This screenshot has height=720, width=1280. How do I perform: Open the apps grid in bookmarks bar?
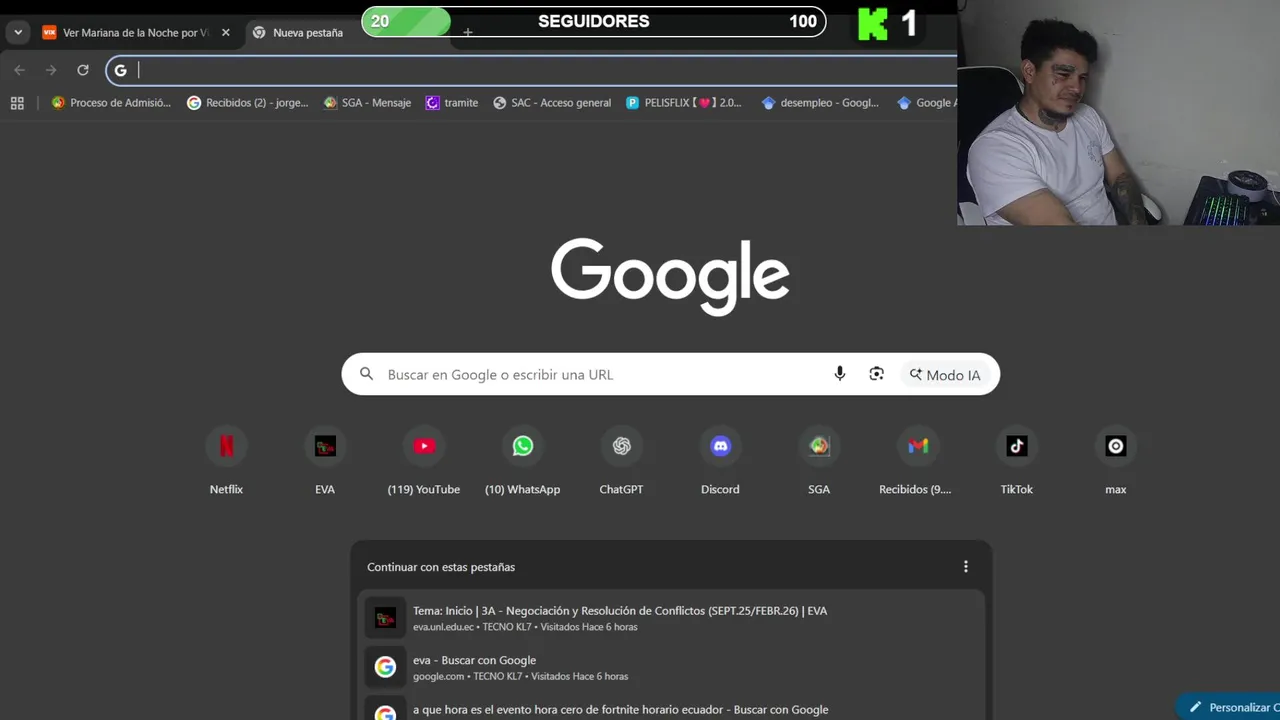pyautogui.click(x=17, y=102)
